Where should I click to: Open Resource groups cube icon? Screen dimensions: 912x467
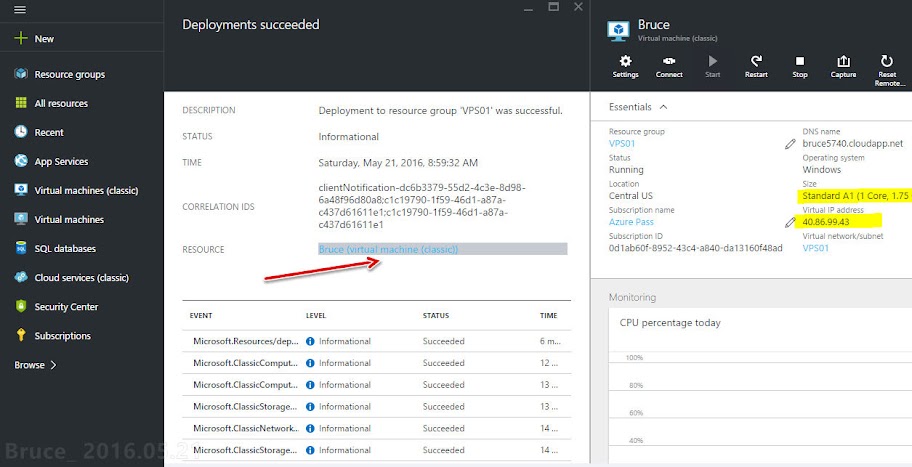click(21, 73)
